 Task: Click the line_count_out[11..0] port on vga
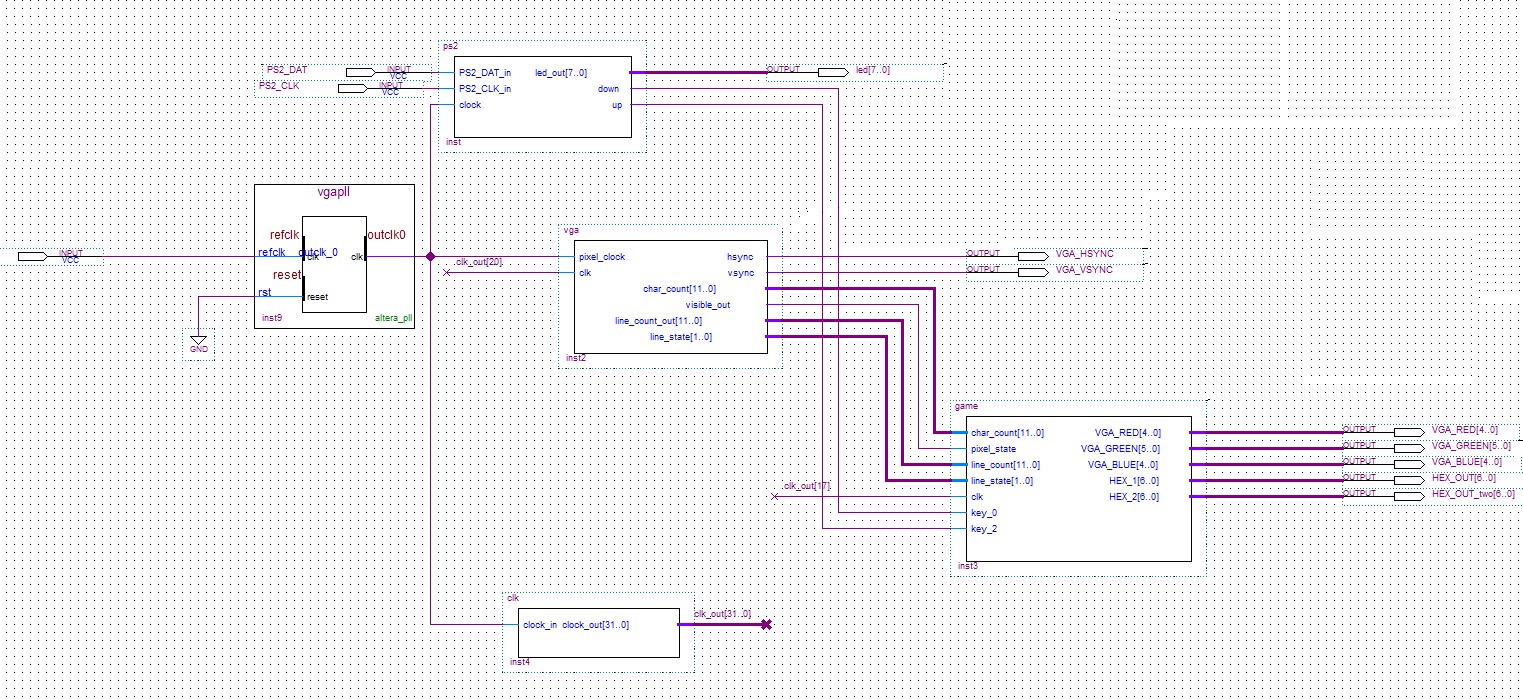[x=658, y=321]
